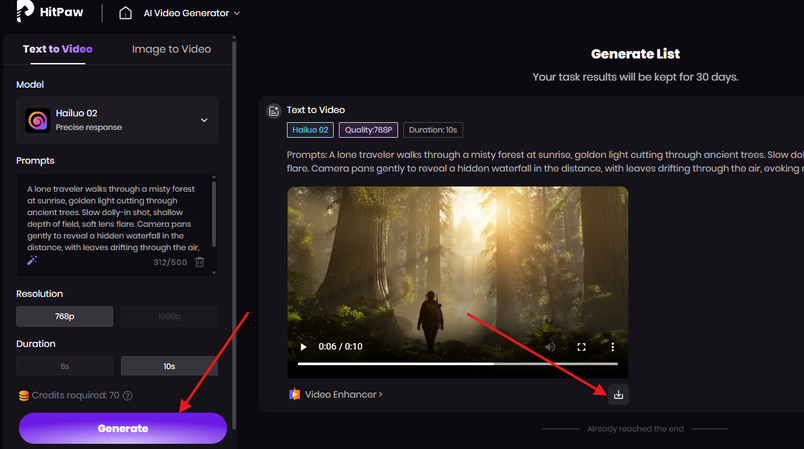Open video more options menu
Viewport: 804px width, 449px height.
[612, 347]
